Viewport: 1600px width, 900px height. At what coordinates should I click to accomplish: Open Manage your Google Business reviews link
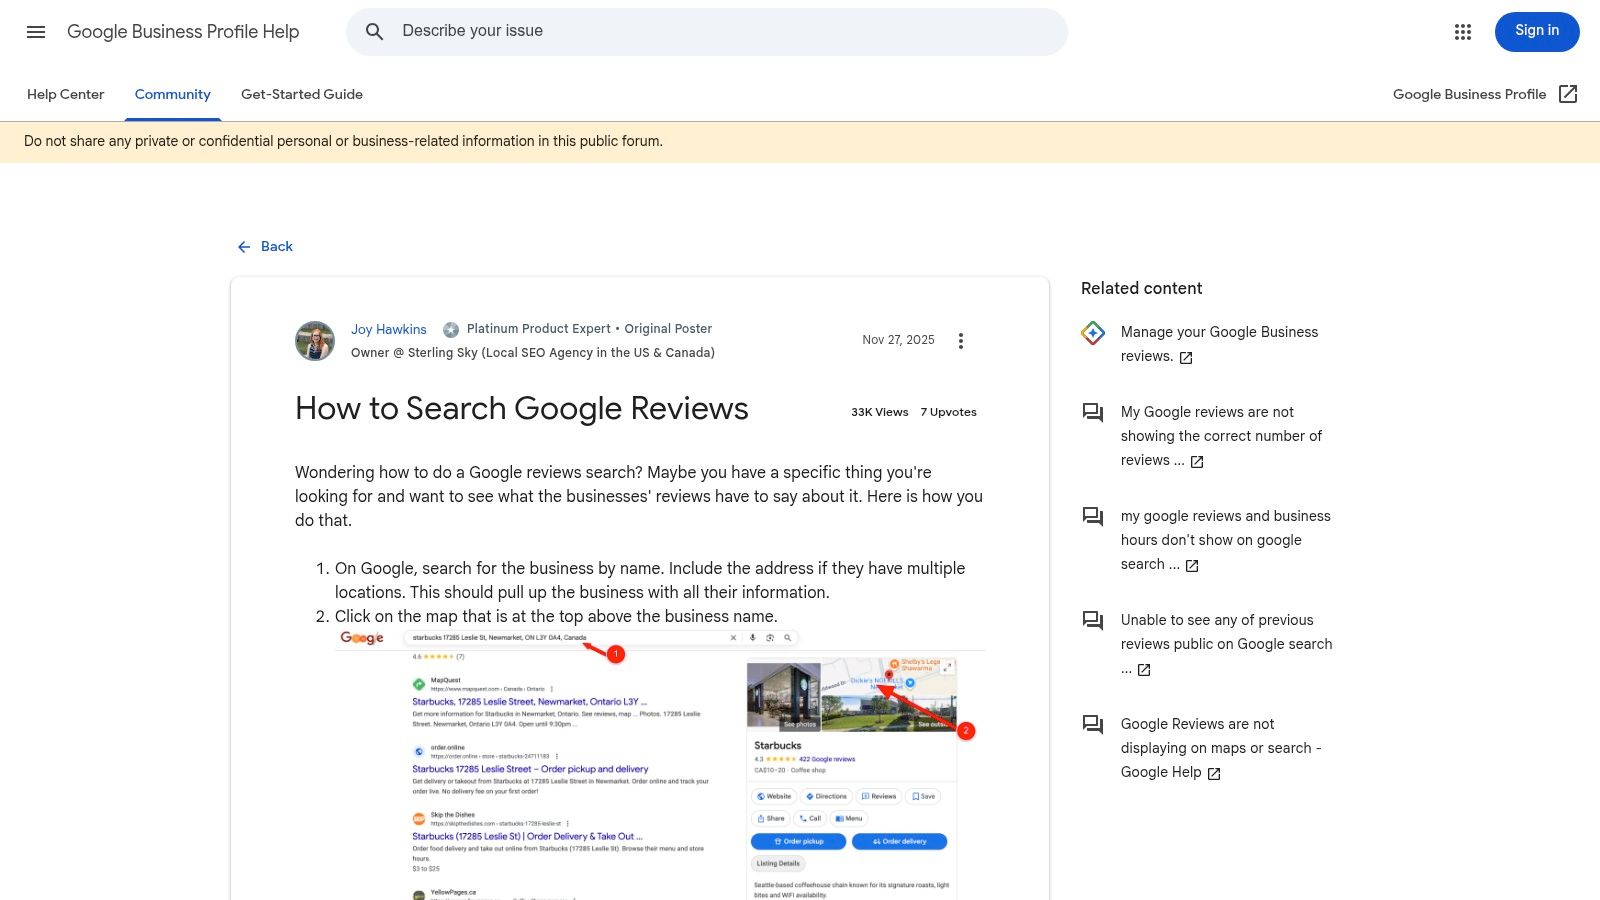pos(1219,344)
